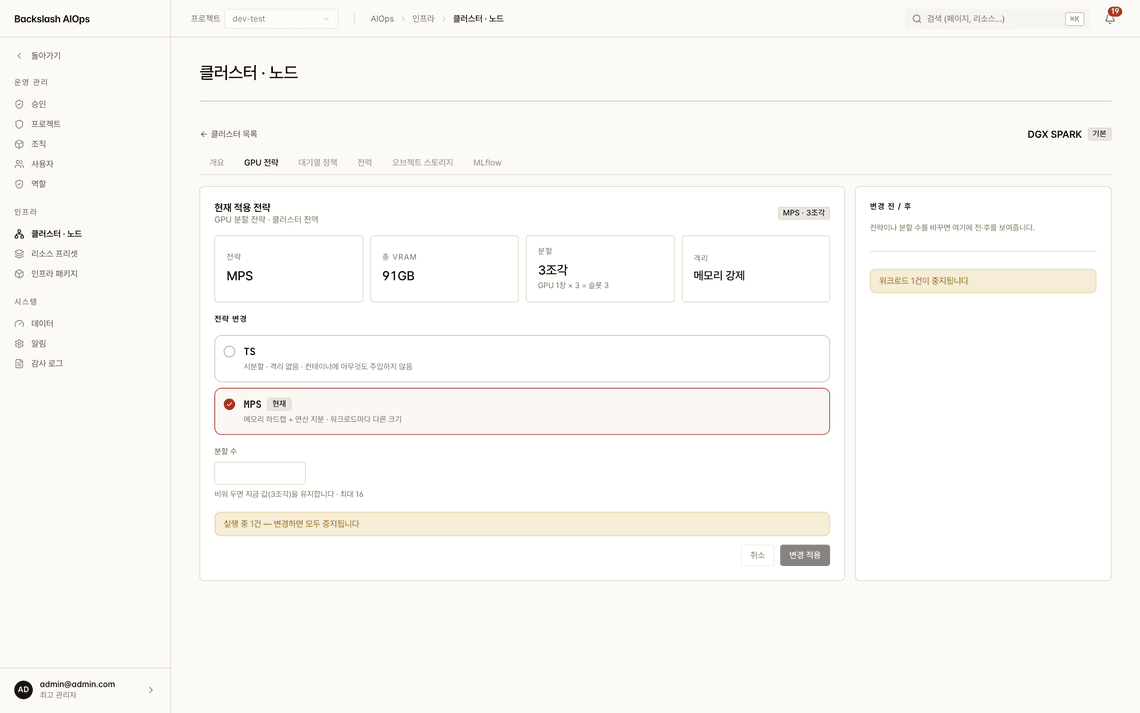Screen dimensions: 1140x713
Task: Click the 변경 적용 button
Action: pyautogui.click(x=805, y=555)
